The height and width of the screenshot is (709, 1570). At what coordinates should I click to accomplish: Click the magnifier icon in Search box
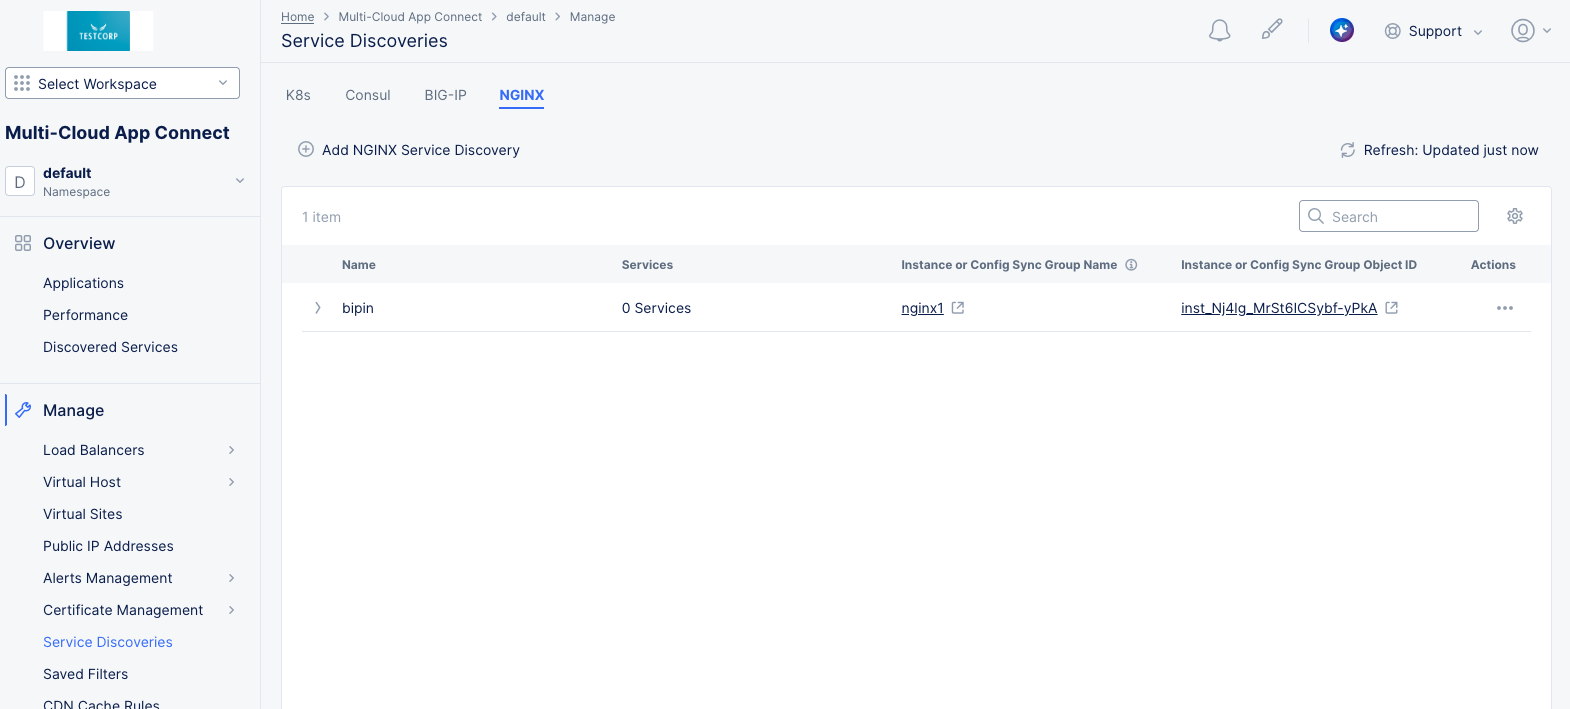(x=1316, y=216)
